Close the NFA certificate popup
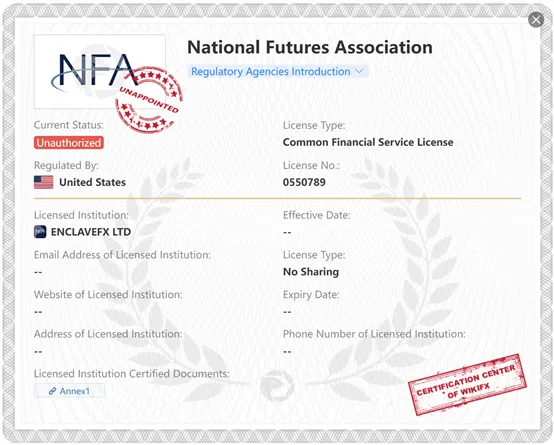The image size is (554, 445). pos(536,19)
